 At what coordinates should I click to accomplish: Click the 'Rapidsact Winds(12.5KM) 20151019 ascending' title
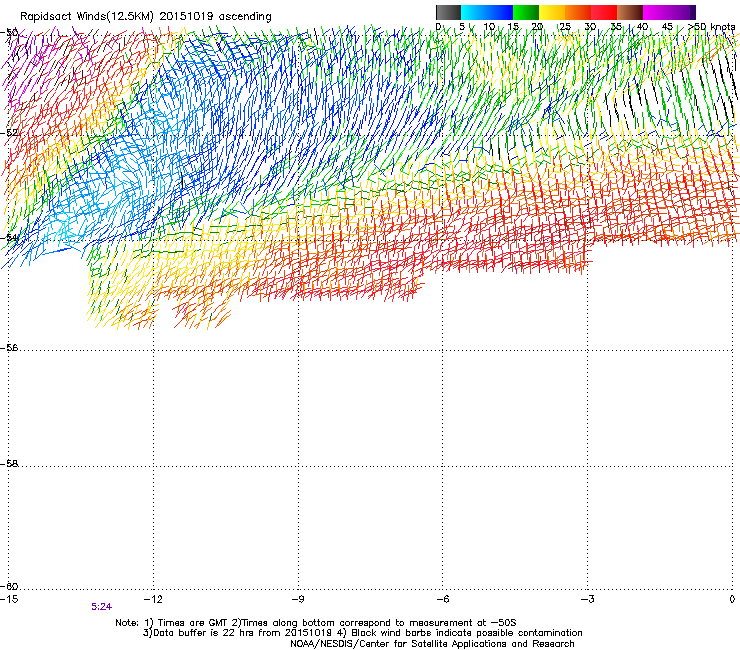tap(146, 17)
